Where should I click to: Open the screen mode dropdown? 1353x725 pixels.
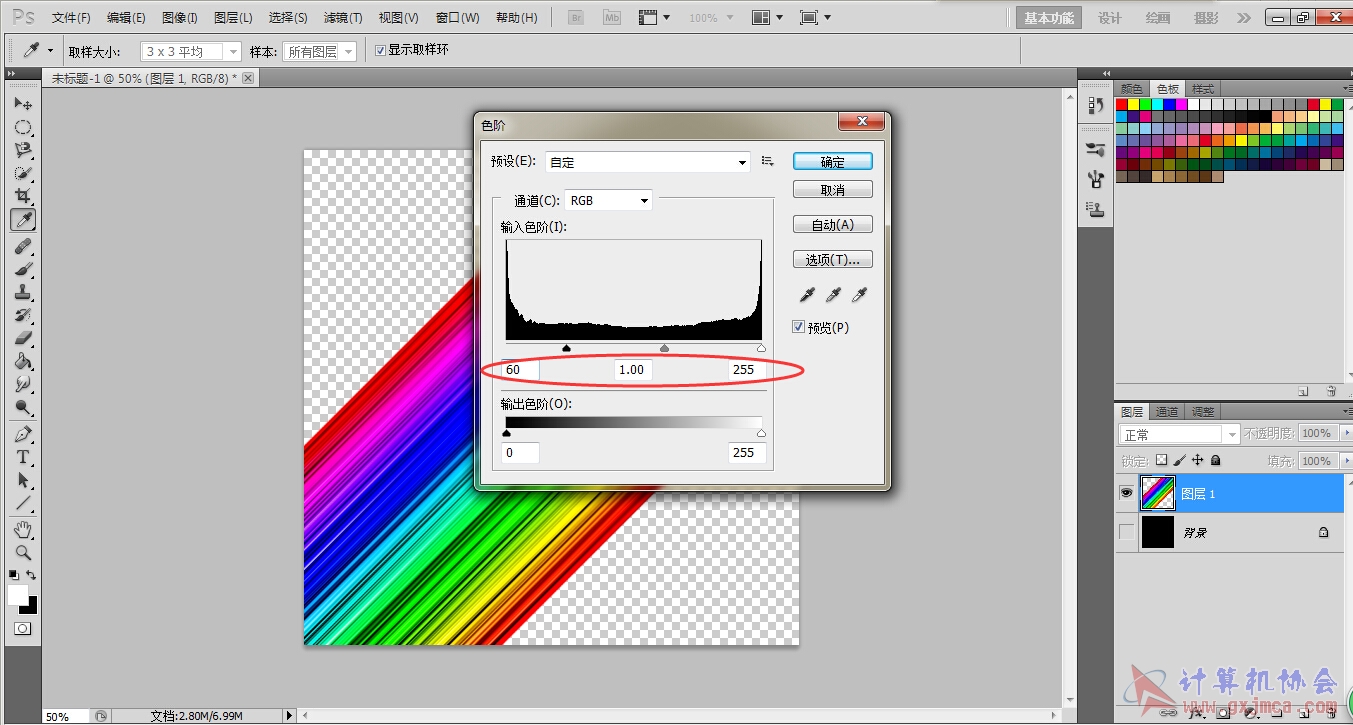(x=817, y=18)
